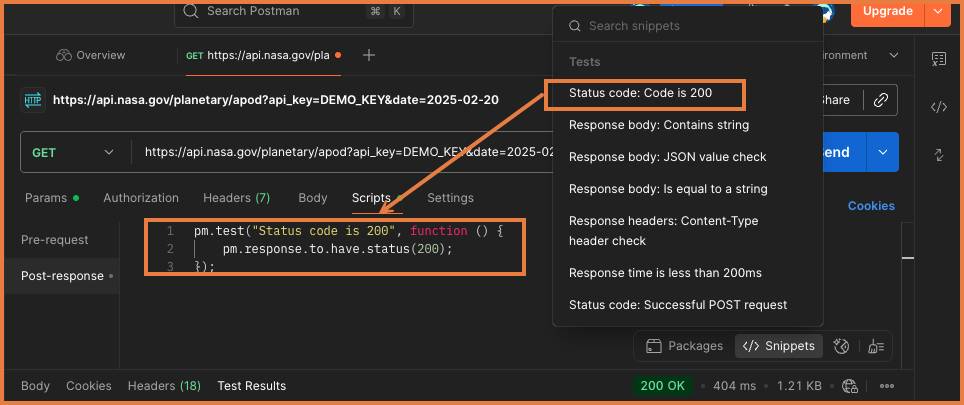The width and height of the screenshot is (964, 405).
Task: Click the 'Tests' snippets category heading
Action: [584, 61]
